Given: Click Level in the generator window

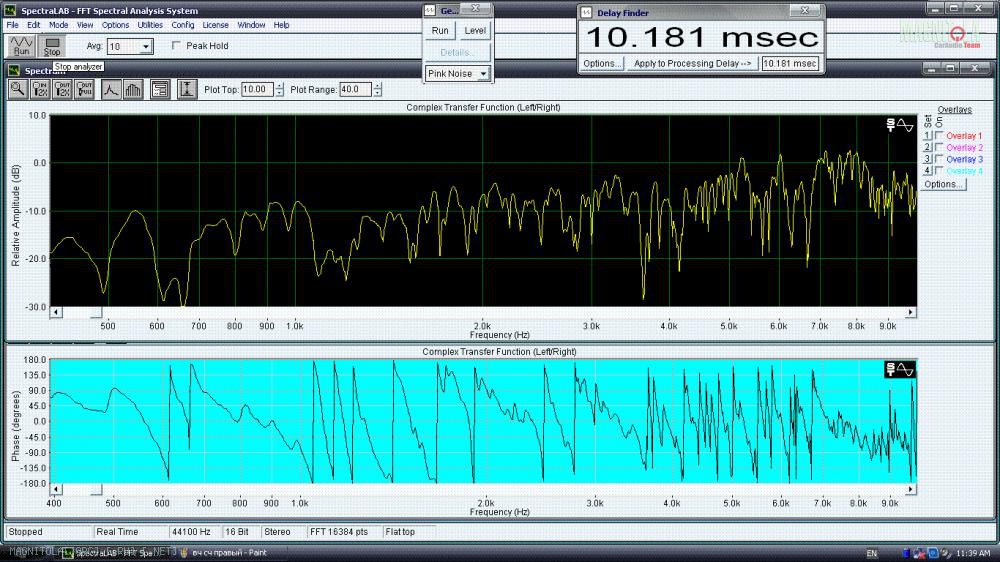Looking at the screenshot, I should point(475,31).
